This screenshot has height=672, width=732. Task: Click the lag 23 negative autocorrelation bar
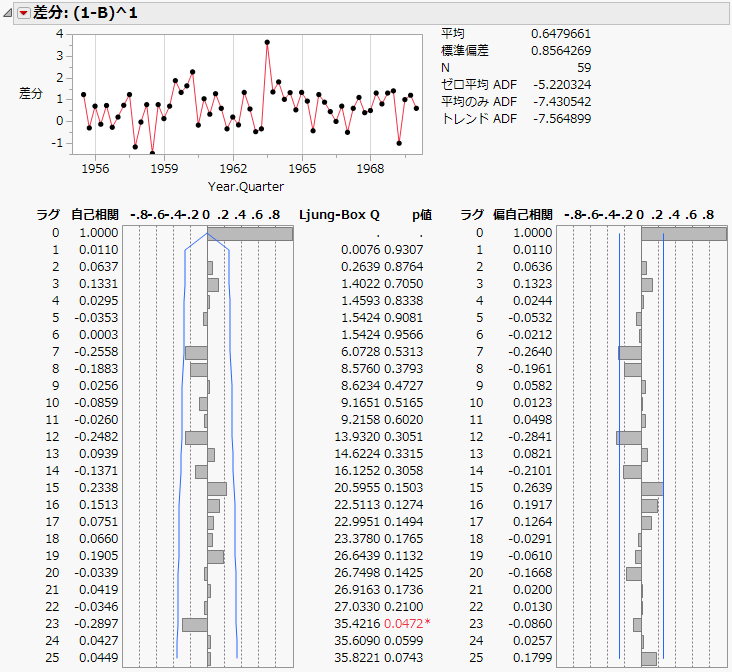click(x=195, y=624)
